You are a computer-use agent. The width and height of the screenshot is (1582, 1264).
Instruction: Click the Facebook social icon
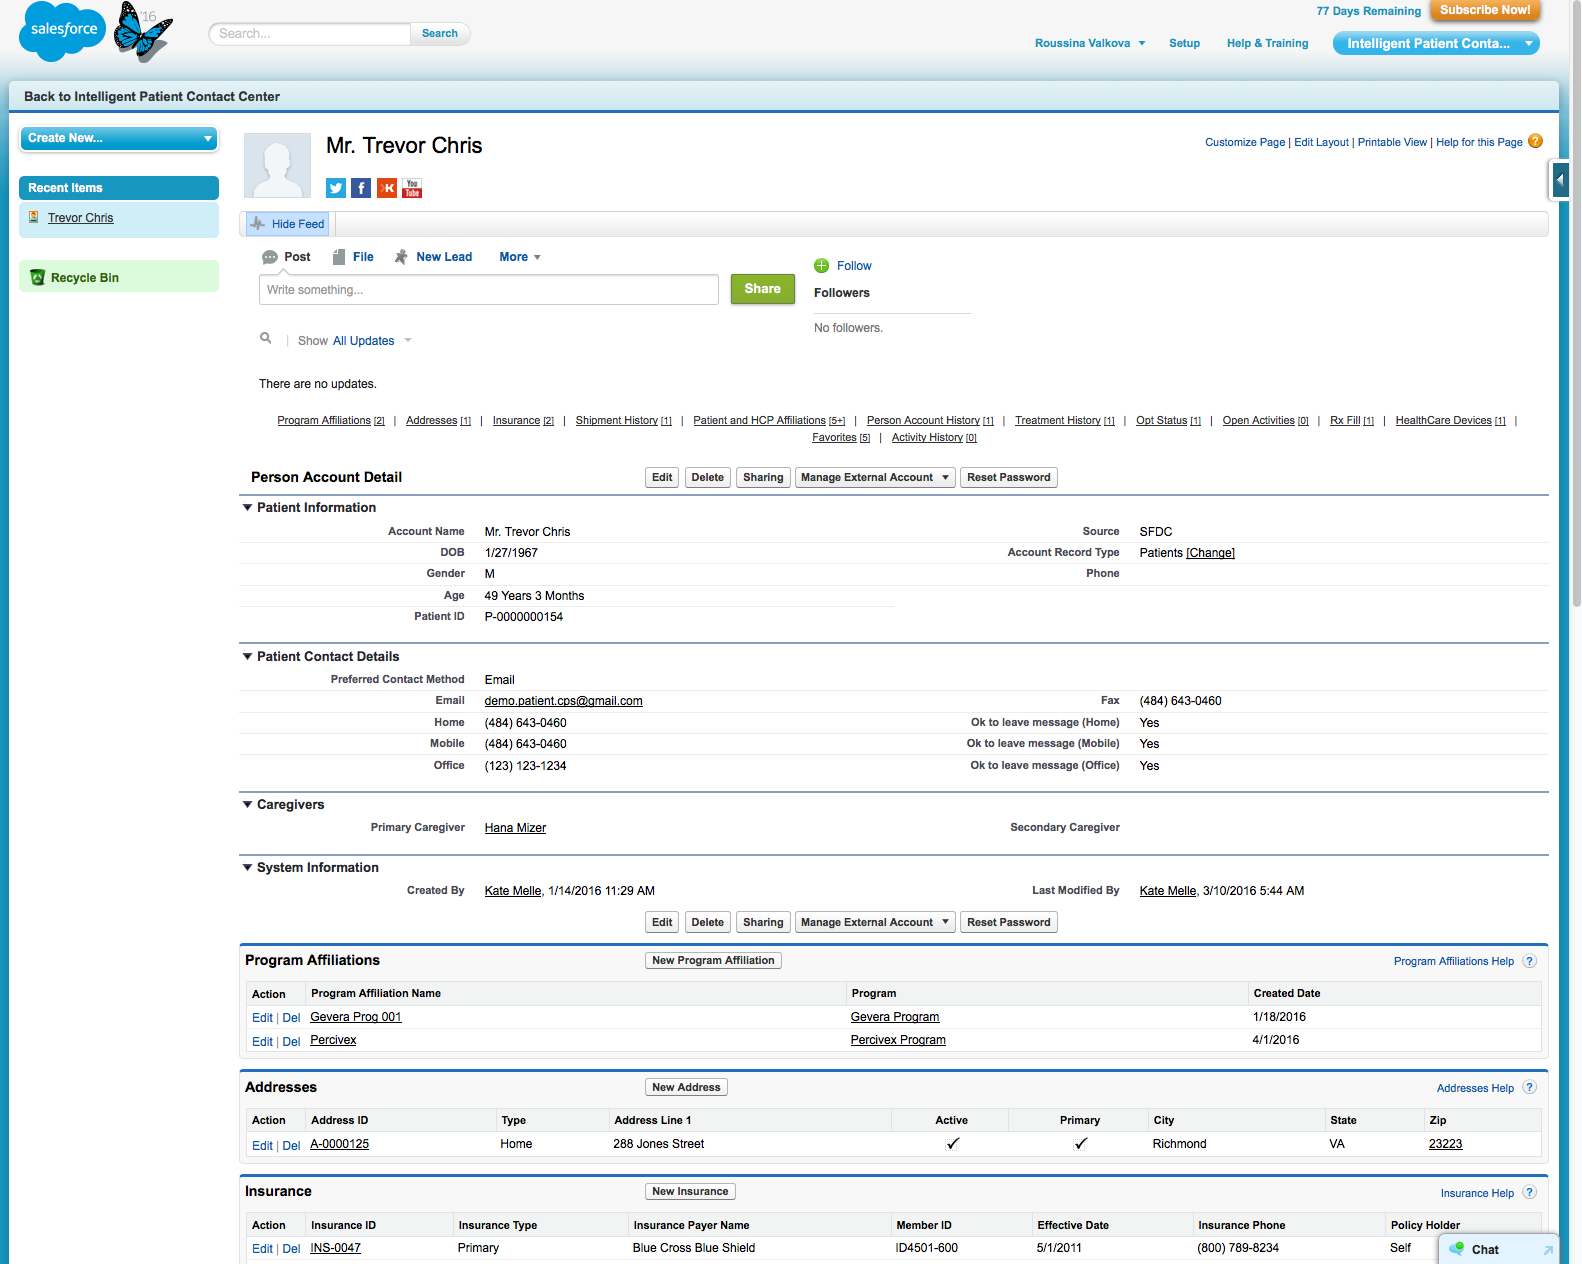[x=361, y=188]
